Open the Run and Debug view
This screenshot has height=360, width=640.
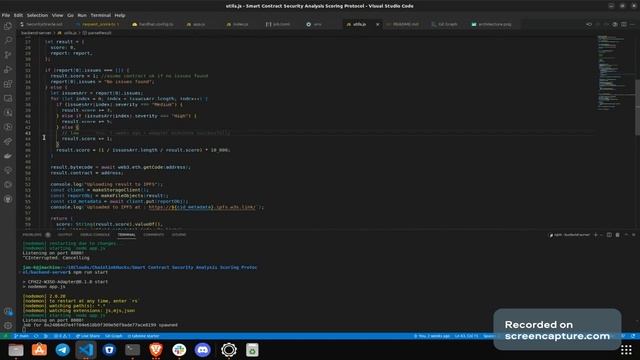tap(8, 69)
